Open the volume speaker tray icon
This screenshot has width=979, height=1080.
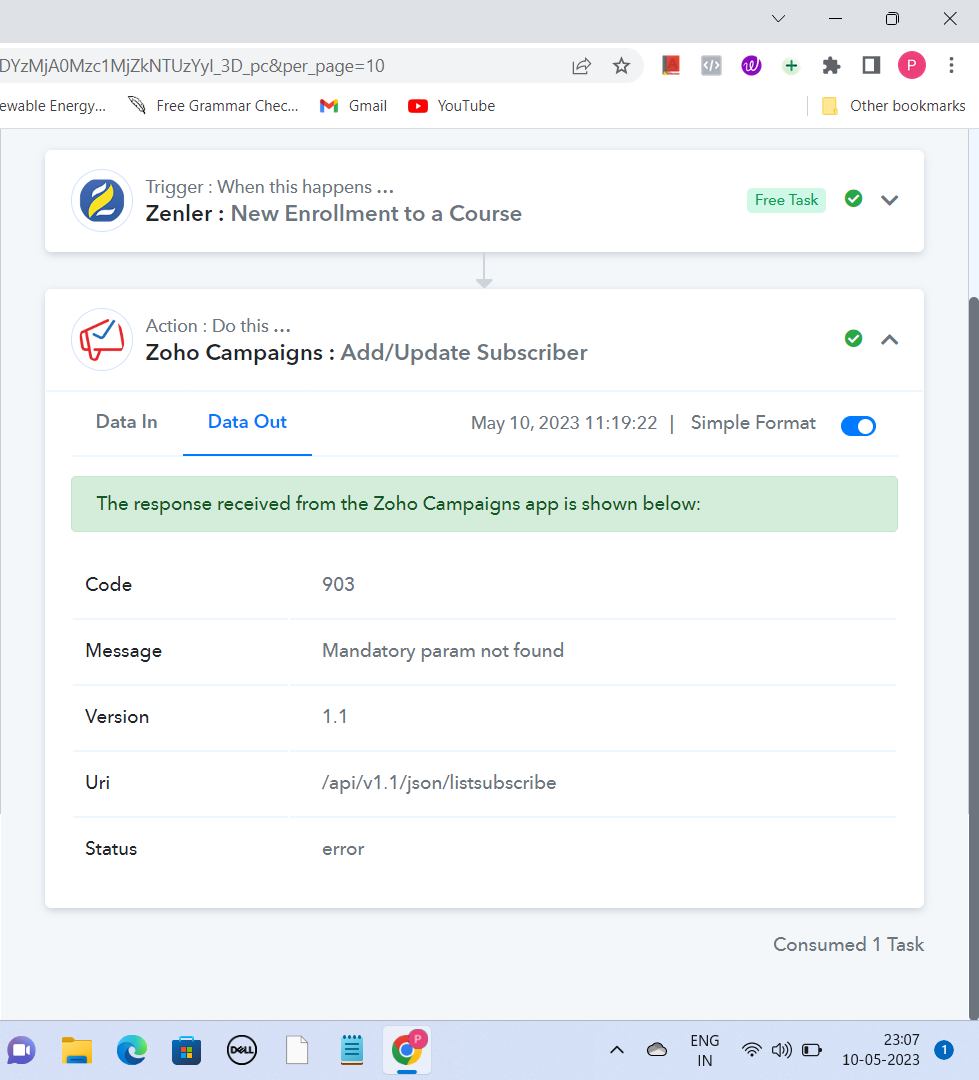click(x=781, y=1050)
